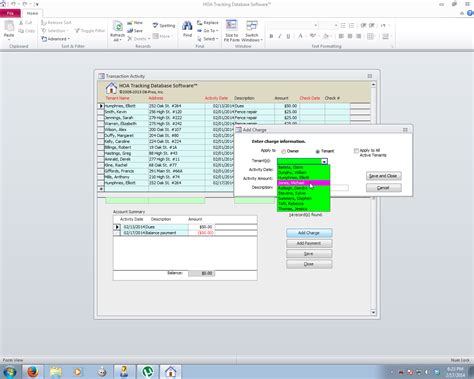The image size is (474, 379).
Task: Click the Underline formatting button
Action: (x=288, y=36)
